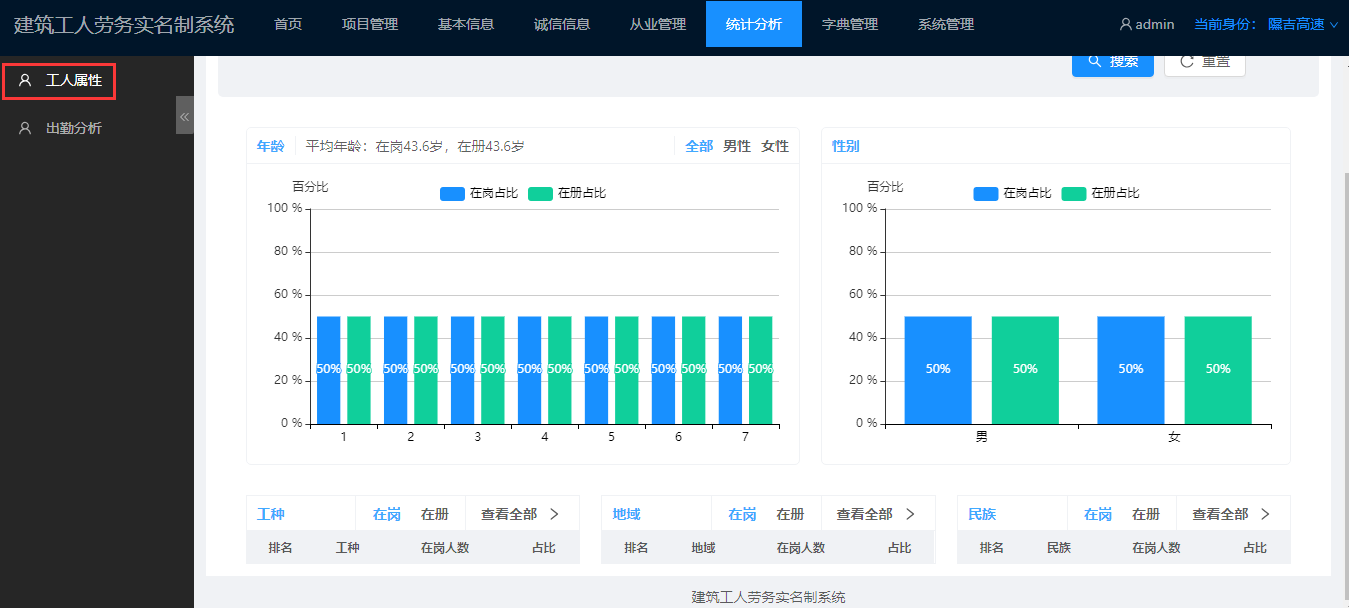Expand 查看全部 in the 工种 panel
1349x608 pixels.
click(520, 514)
